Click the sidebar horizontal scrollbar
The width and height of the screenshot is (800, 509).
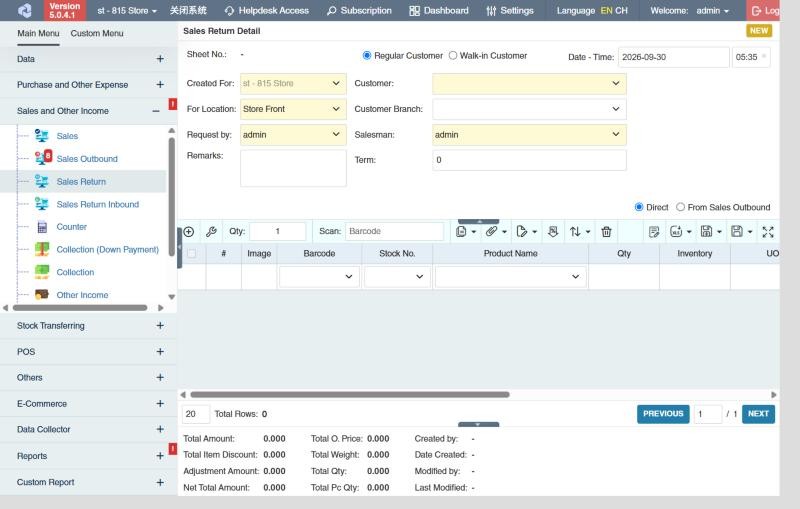pos(80,308)
